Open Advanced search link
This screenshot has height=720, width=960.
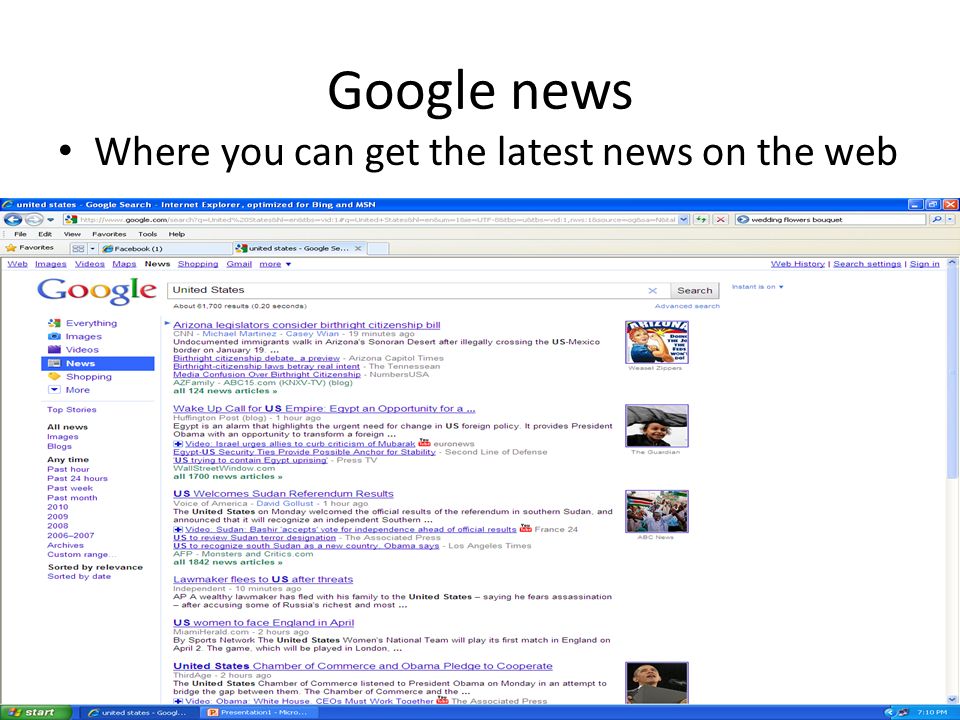coord(687,306)
